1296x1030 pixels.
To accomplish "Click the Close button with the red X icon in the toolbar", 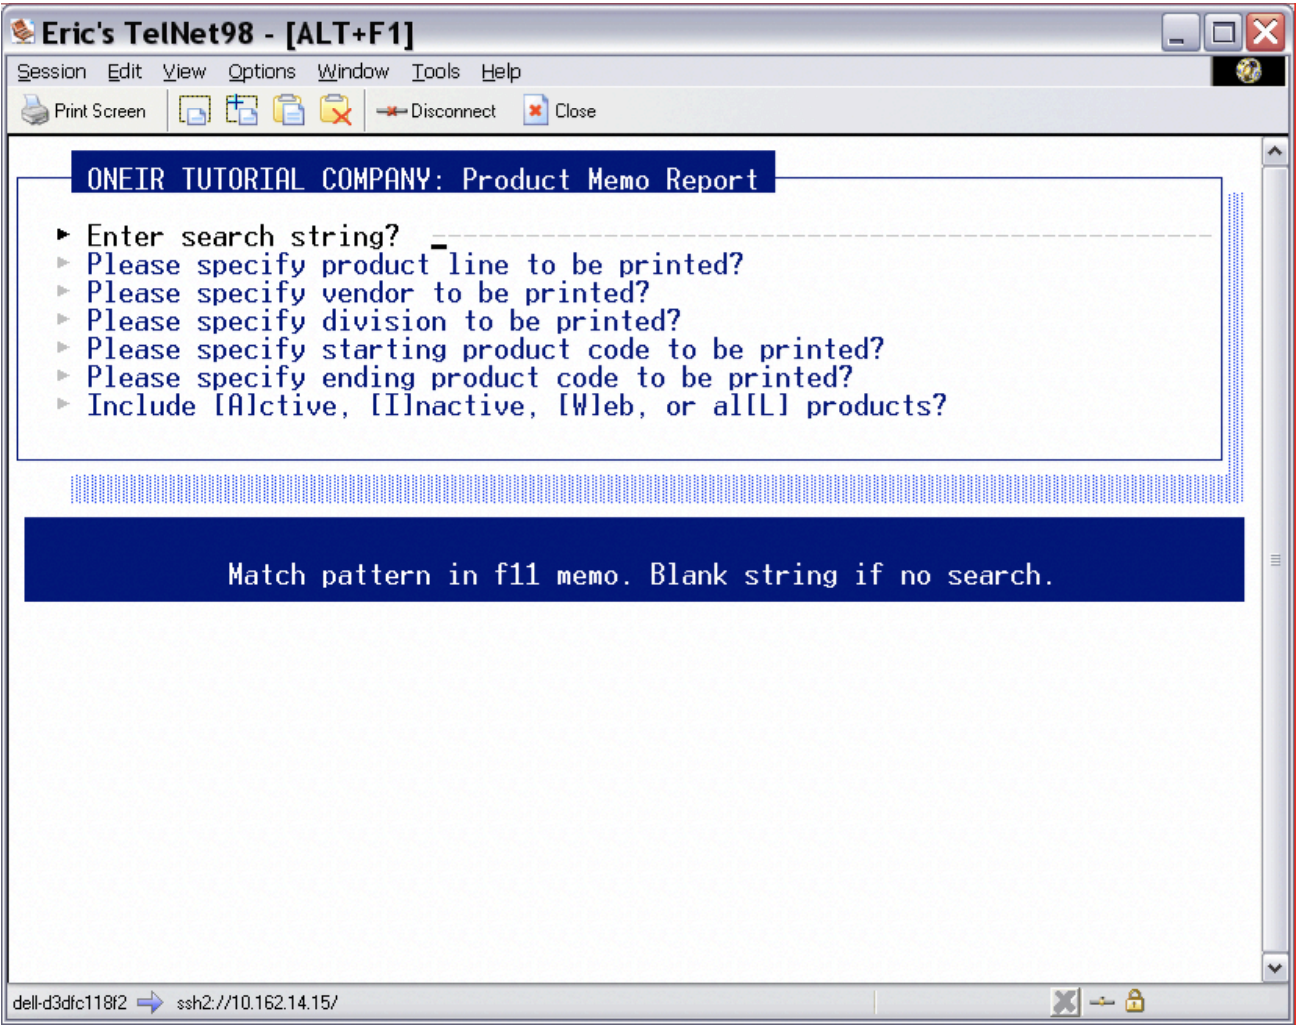I will pos(560,111).
